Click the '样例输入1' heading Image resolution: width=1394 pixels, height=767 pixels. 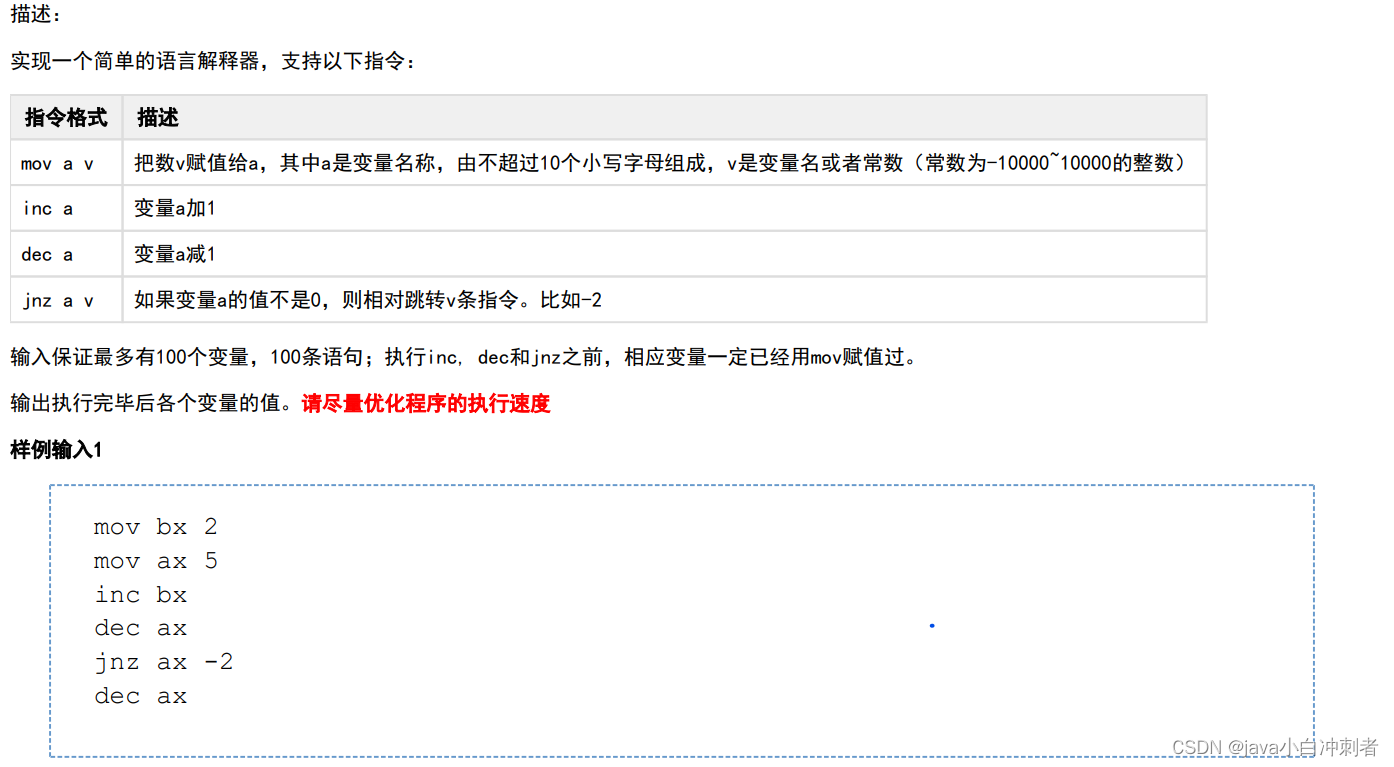pyautogui.click(x=56, y=450)
